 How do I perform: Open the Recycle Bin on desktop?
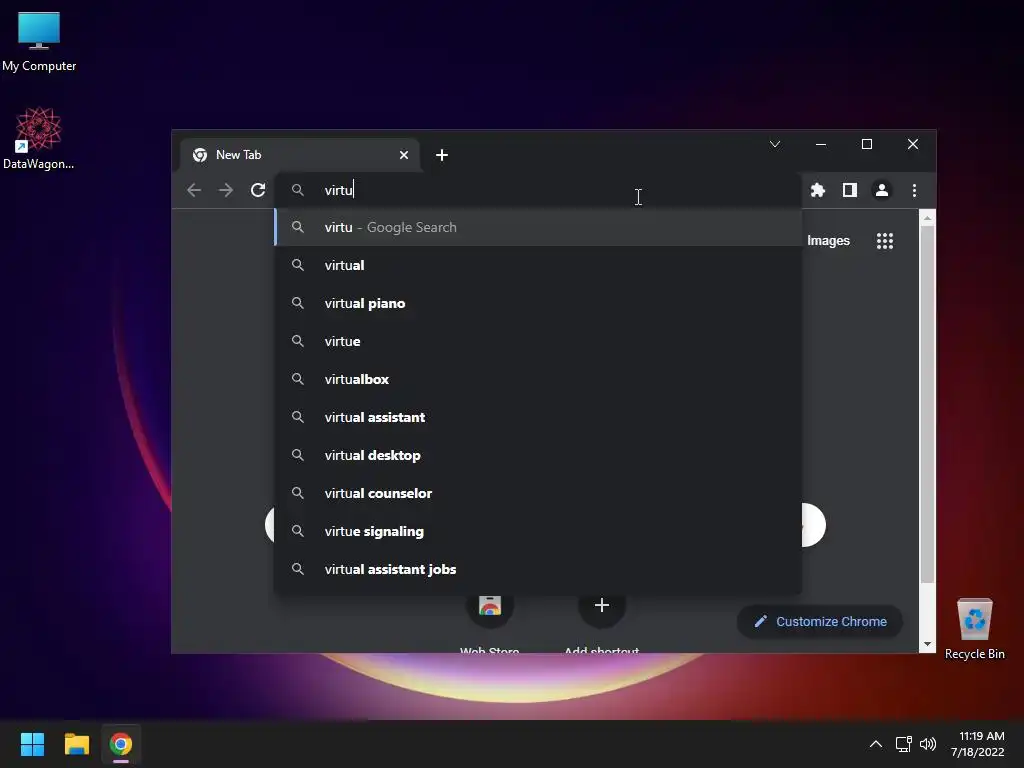pyautogui.click(x=974, y=629)
